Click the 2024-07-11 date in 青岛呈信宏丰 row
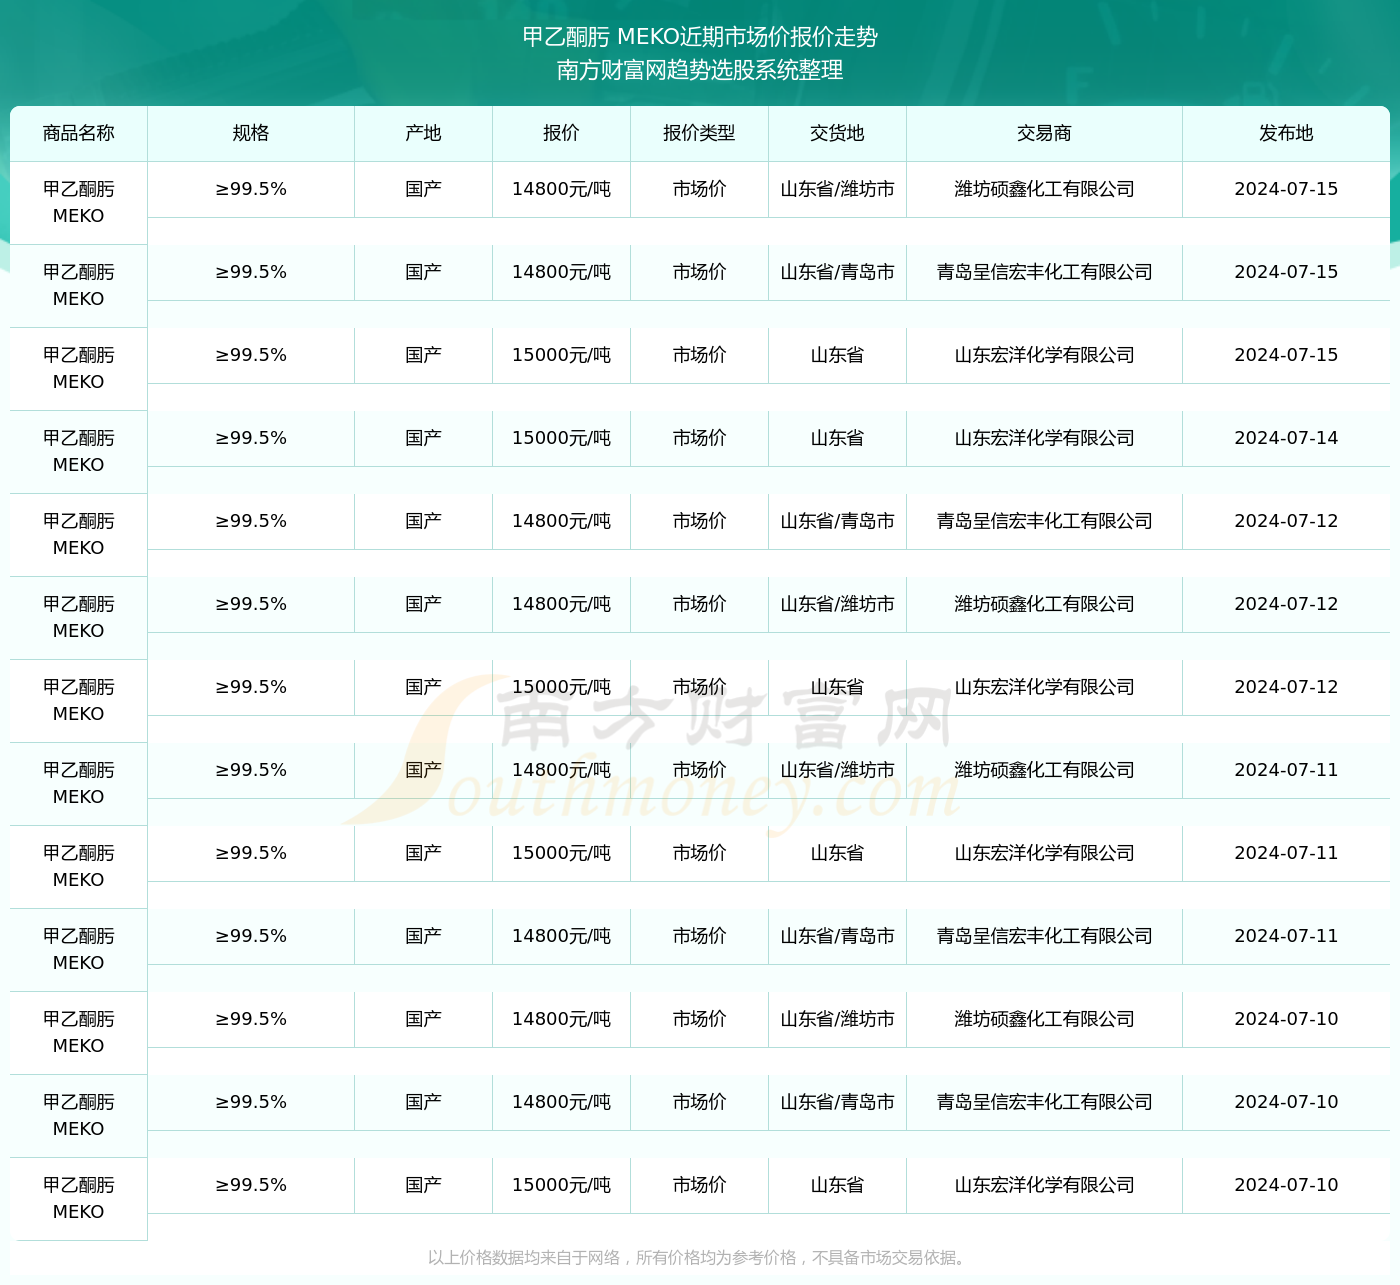Viewport: 1400px width, 1285px height. click(x=1286, y=936)
